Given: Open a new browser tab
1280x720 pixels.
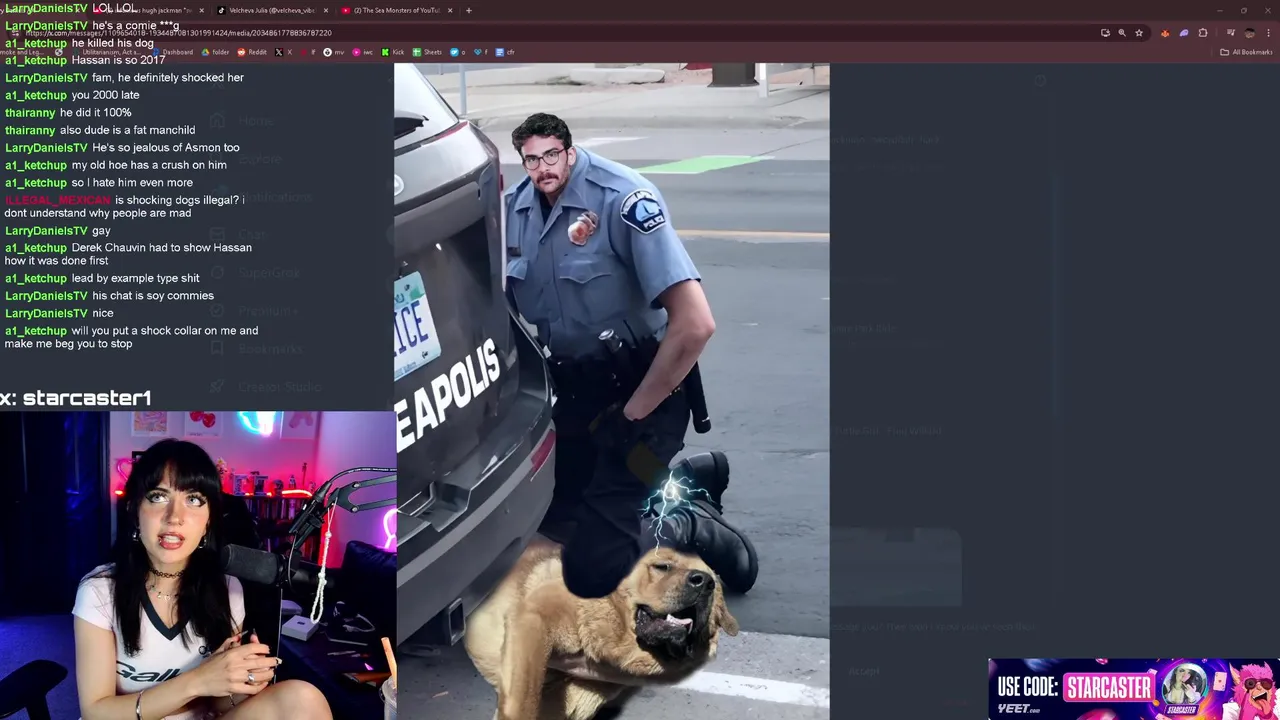Looking at the screenshot, I should [468, 10].
